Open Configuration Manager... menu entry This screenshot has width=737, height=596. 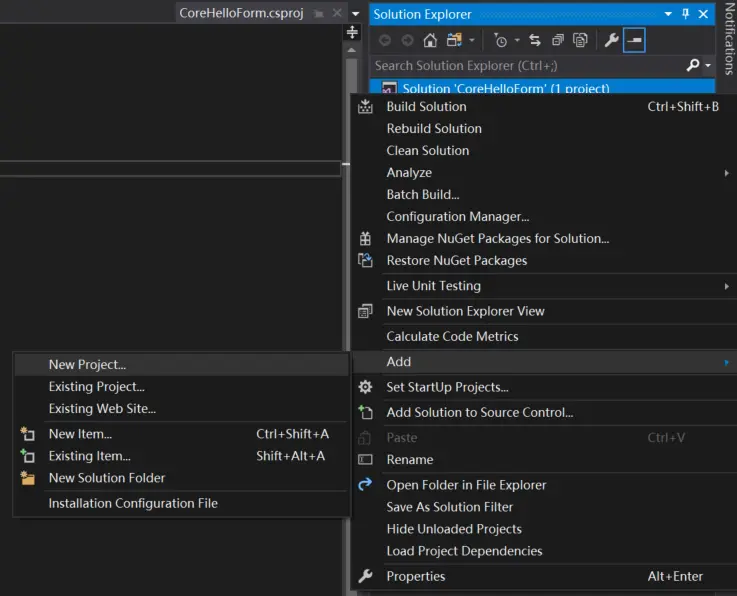pos(544,217)
